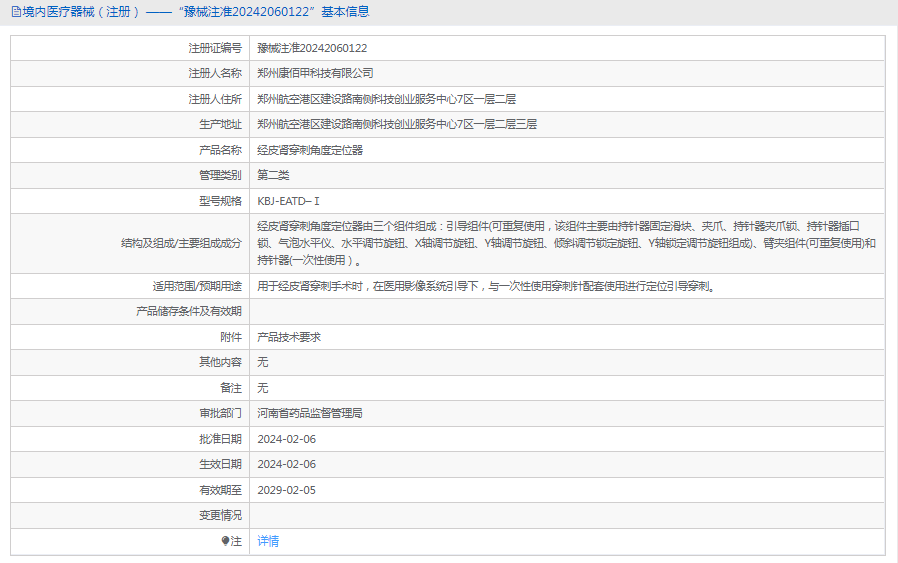Click the 管理类别 label

click(220, 175)
